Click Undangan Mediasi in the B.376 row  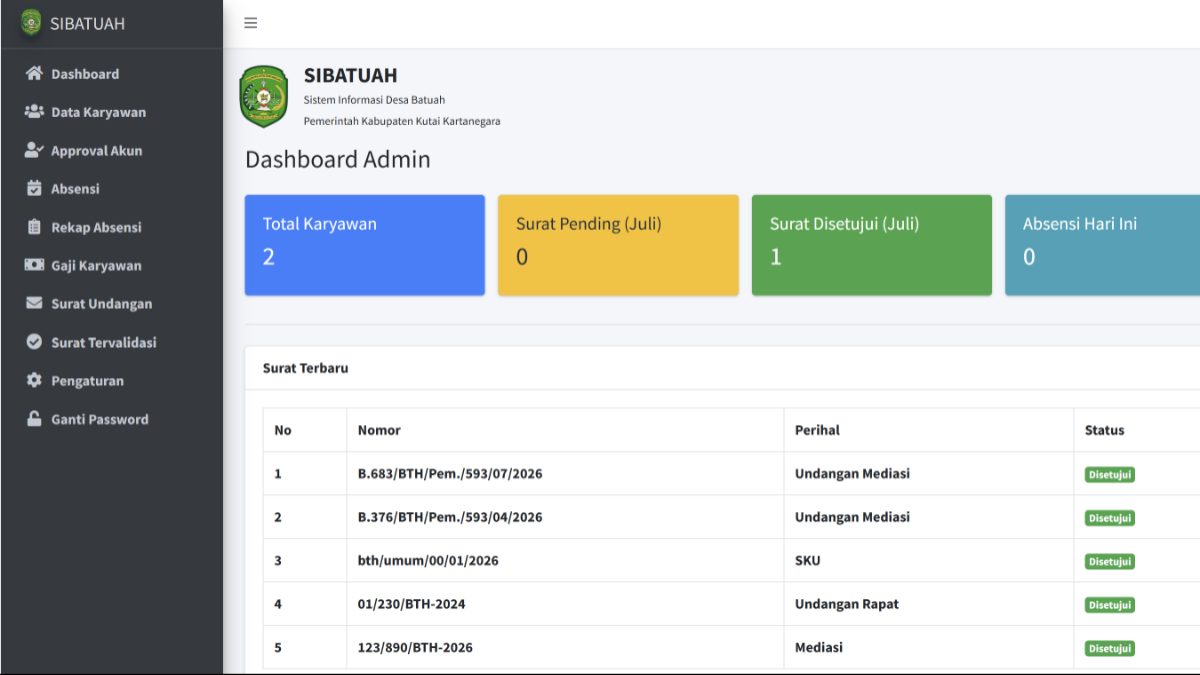coord(852,517)
